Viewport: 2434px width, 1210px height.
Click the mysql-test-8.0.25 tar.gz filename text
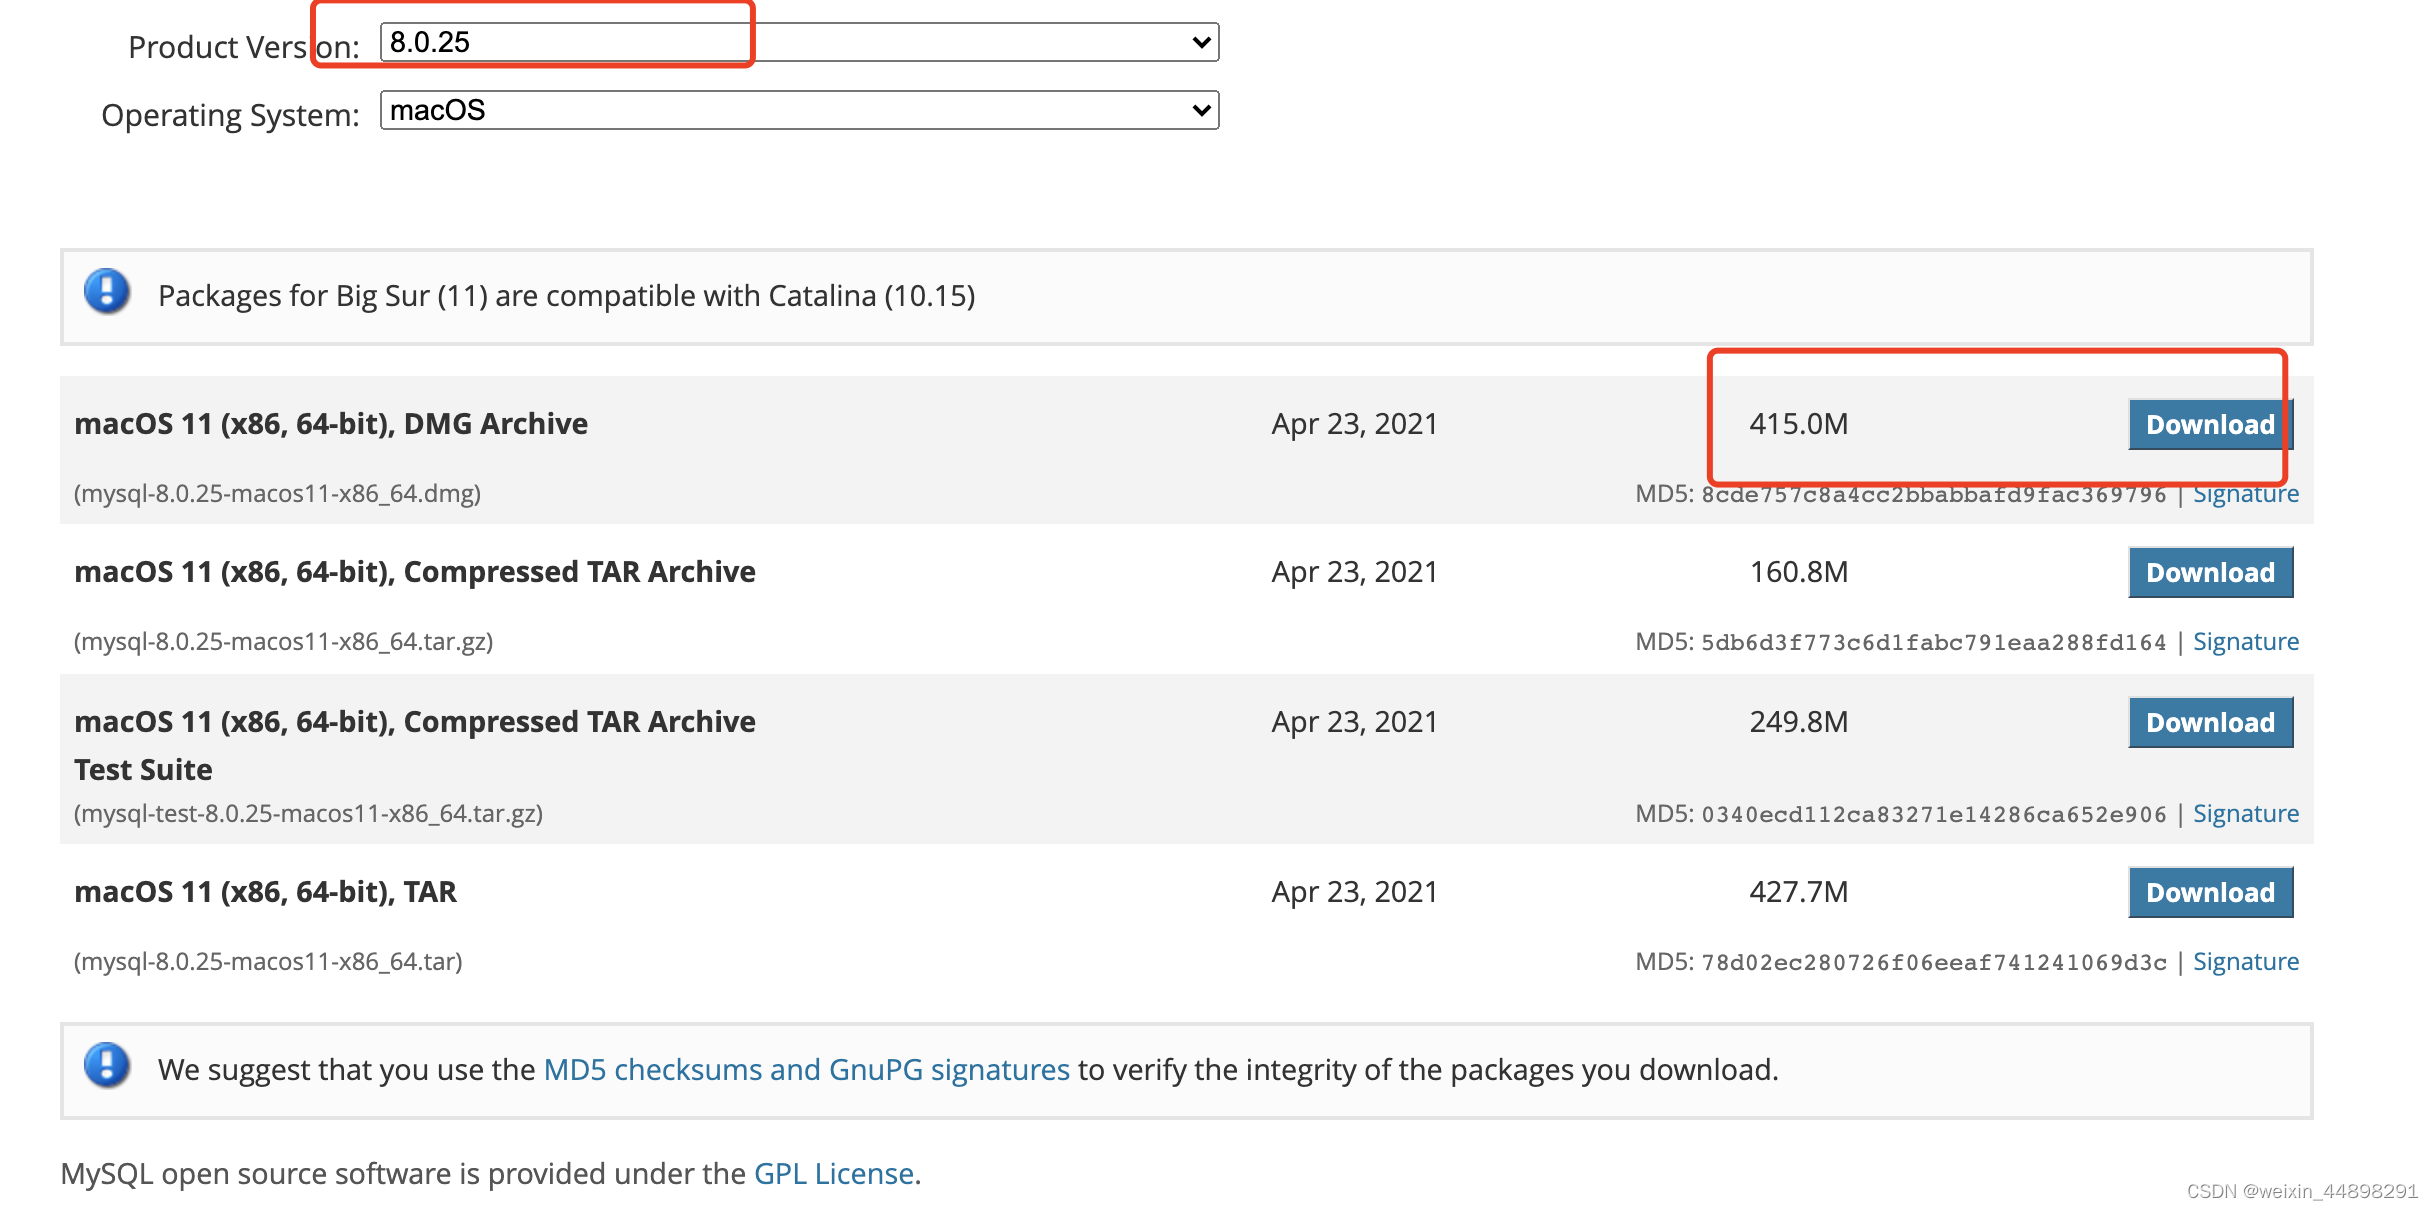308,814
